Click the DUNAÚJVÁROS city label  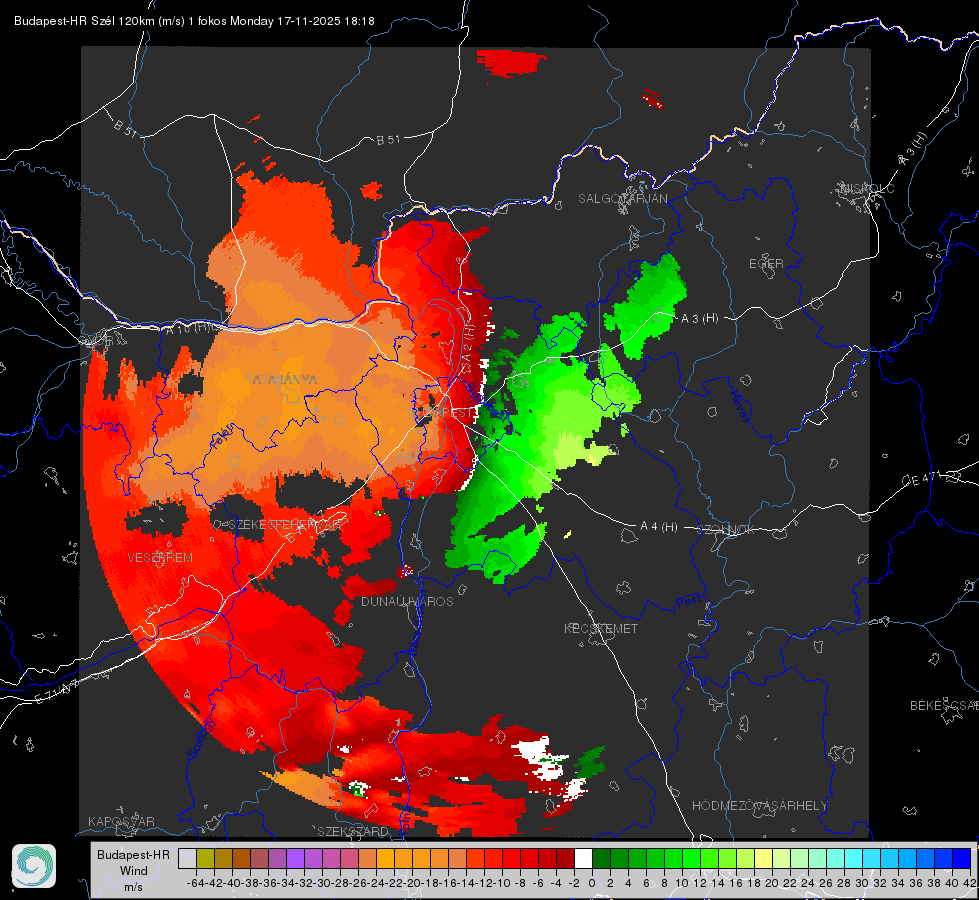click(407, 601)
